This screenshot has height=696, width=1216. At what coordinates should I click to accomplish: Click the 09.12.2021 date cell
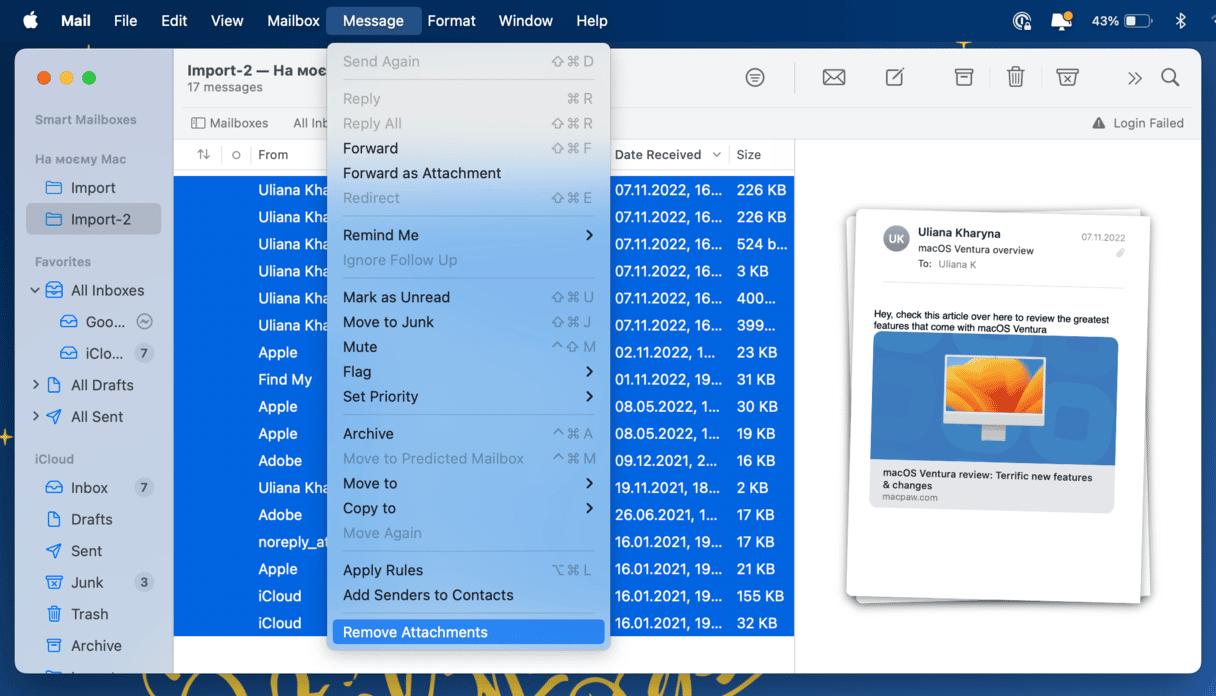(669, 461)
